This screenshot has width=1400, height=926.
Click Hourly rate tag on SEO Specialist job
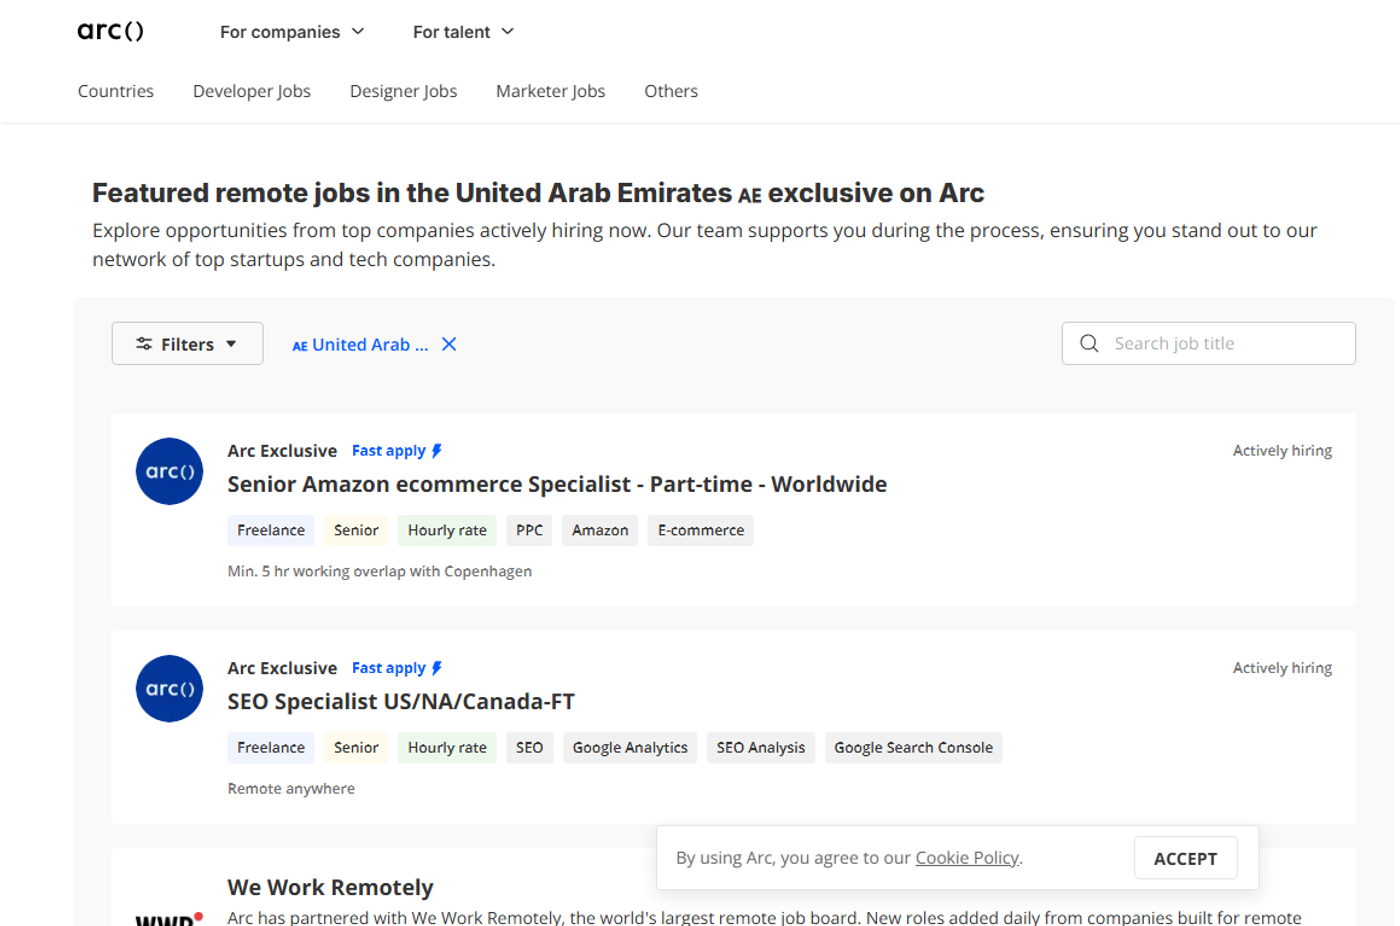coord(447,747)
